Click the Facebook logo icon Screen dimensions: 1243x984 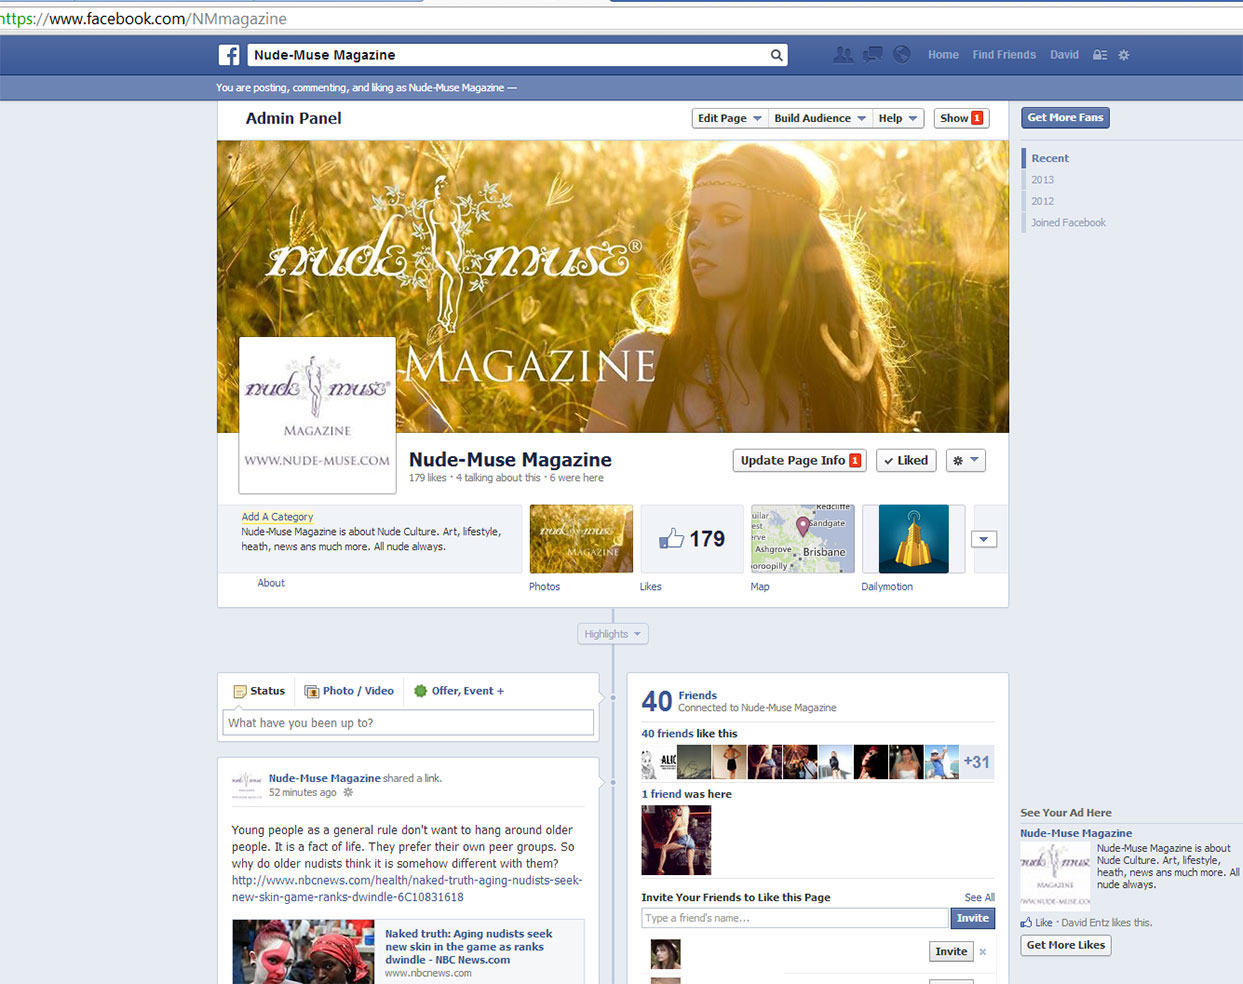pyautogui.click(x=229, y=55)
